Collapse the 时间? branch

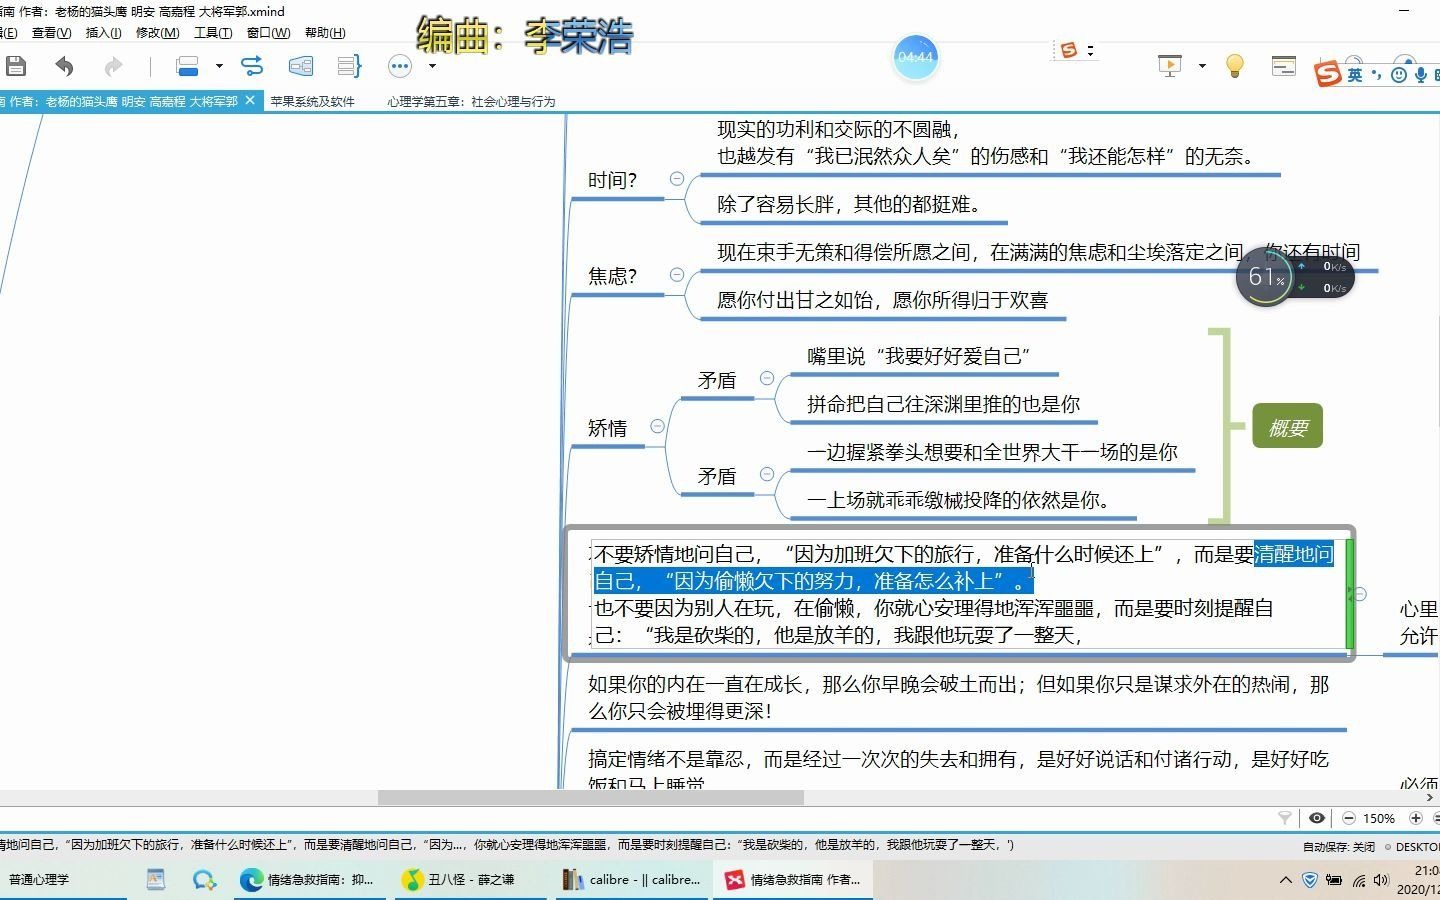(x=677, y=178)
